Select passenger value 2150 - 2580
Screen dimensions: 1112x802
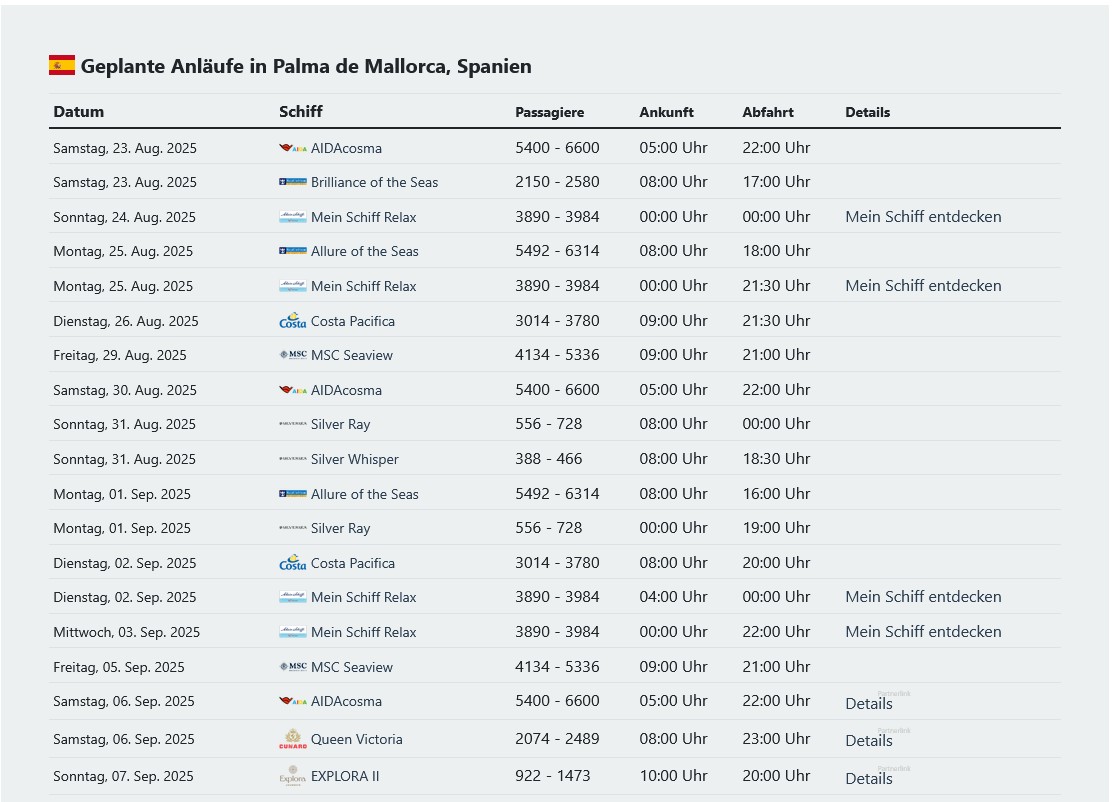[x=557, y=182]
